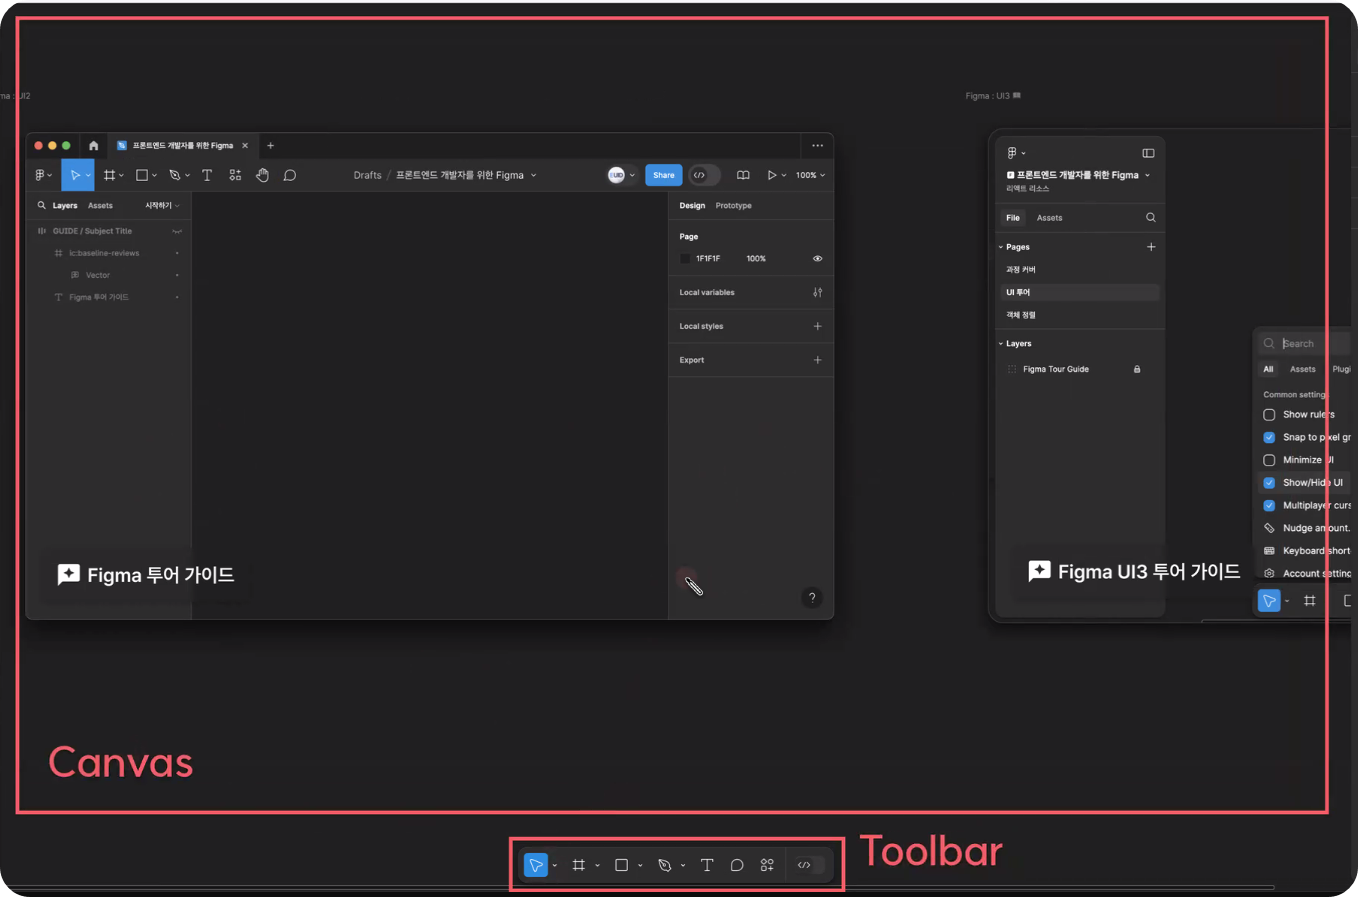Click layers search icon in UI2 window
Screen dimensions: 1358x897
coord(41,205)
